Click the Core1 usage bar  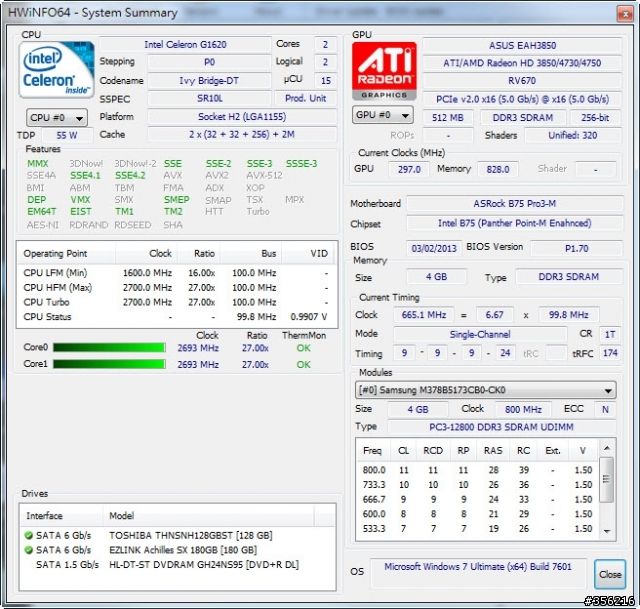(x=109, y=364)
